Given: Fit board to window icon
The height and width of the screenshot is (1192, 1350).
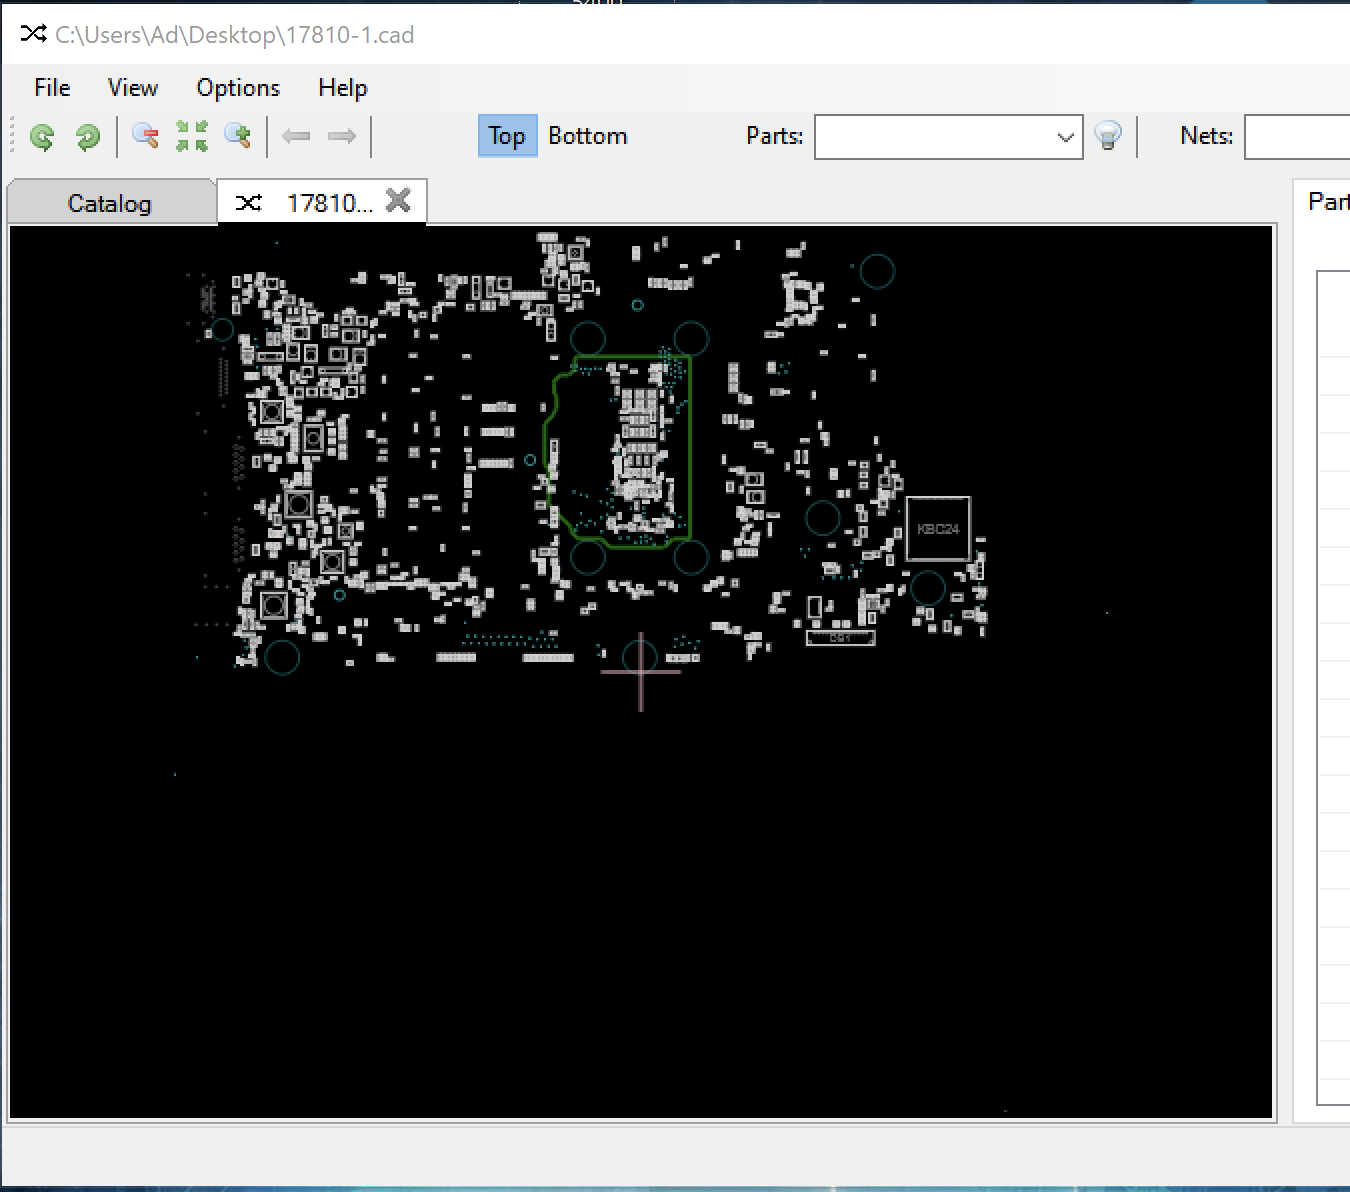Looking at the screenshot, I should click(191, 136).
